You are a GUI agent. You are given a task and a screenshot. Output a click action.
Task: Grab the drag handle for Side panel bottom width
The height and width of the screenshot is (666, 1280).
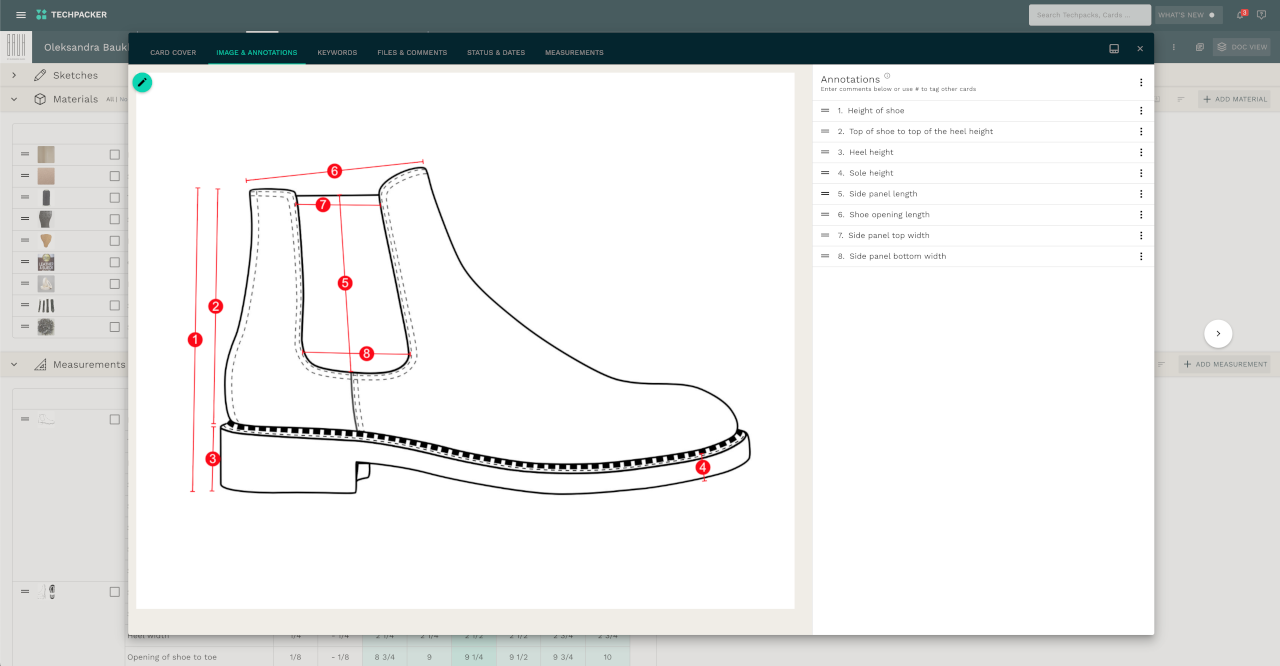pos(825,257)
